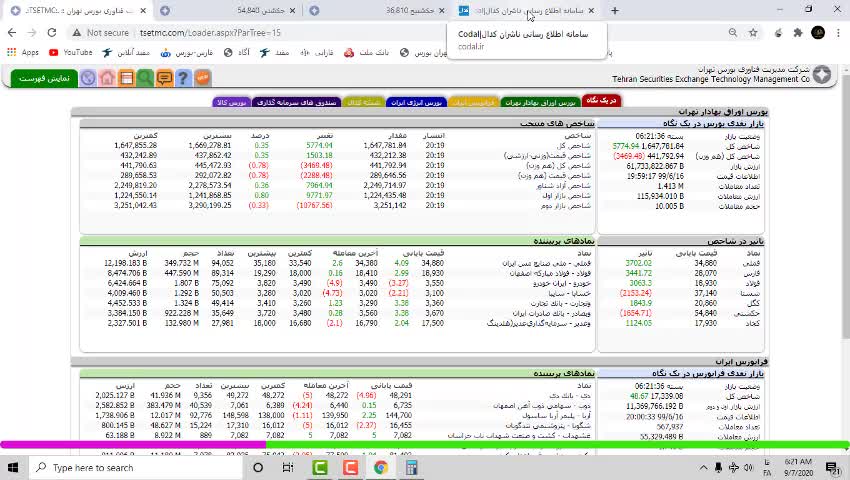
Task: Open the chat/messages icon in the site toolbar
Action: 165,78
